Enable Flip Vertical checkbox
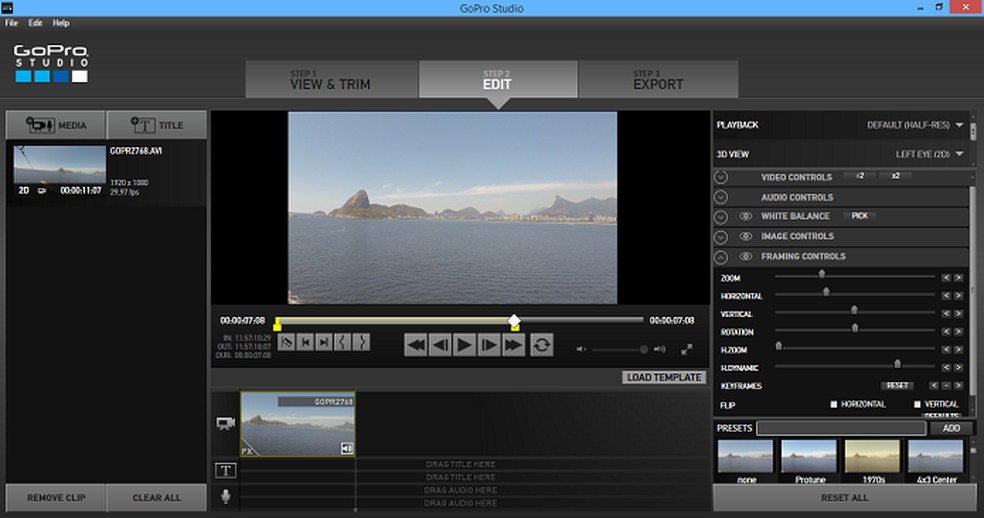Viewport: 984px width, 518px height. click(917, 404)
